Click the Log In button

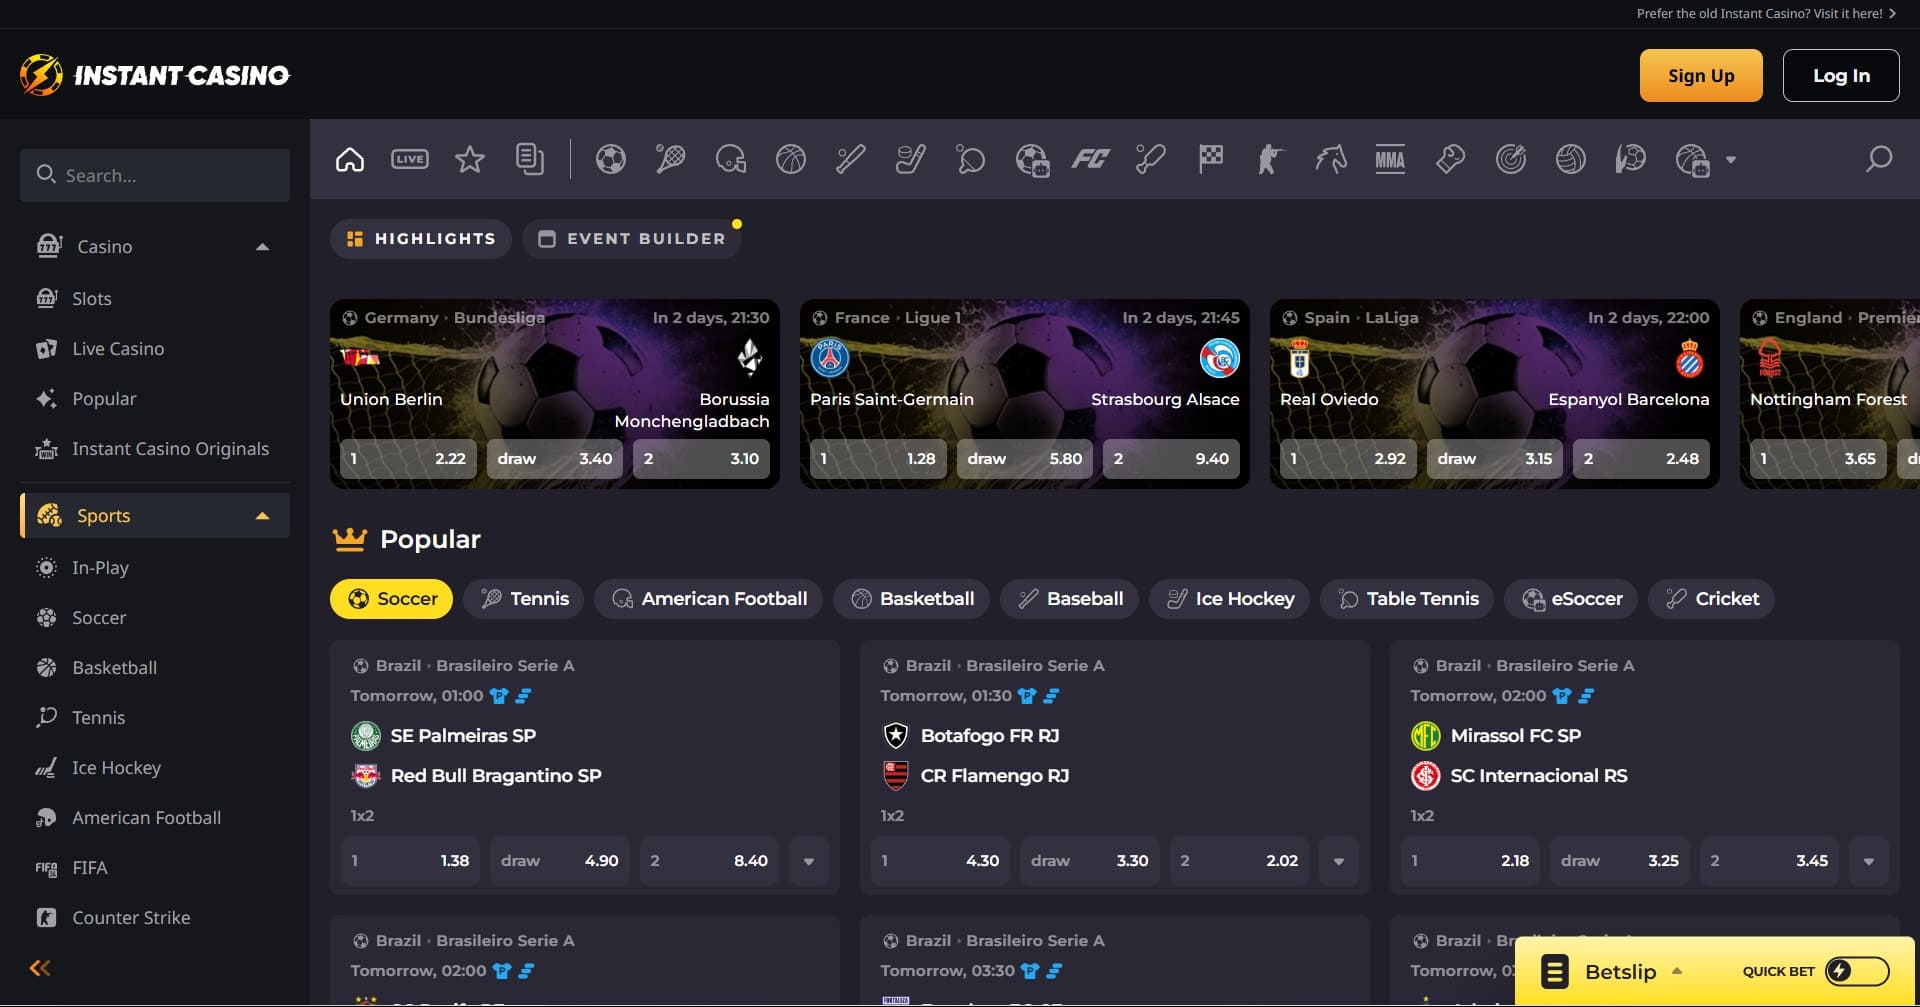pos(1840,76)
